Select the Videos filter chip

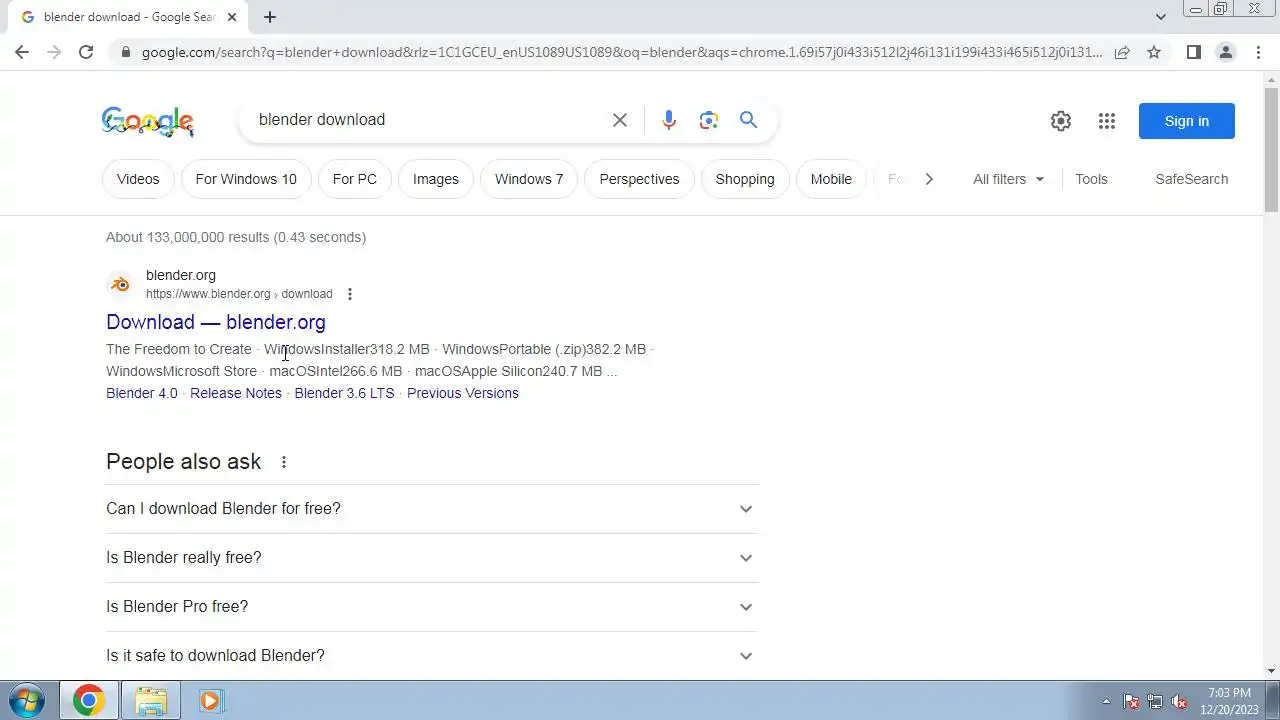pyautogui.click(x=138, y=179)
